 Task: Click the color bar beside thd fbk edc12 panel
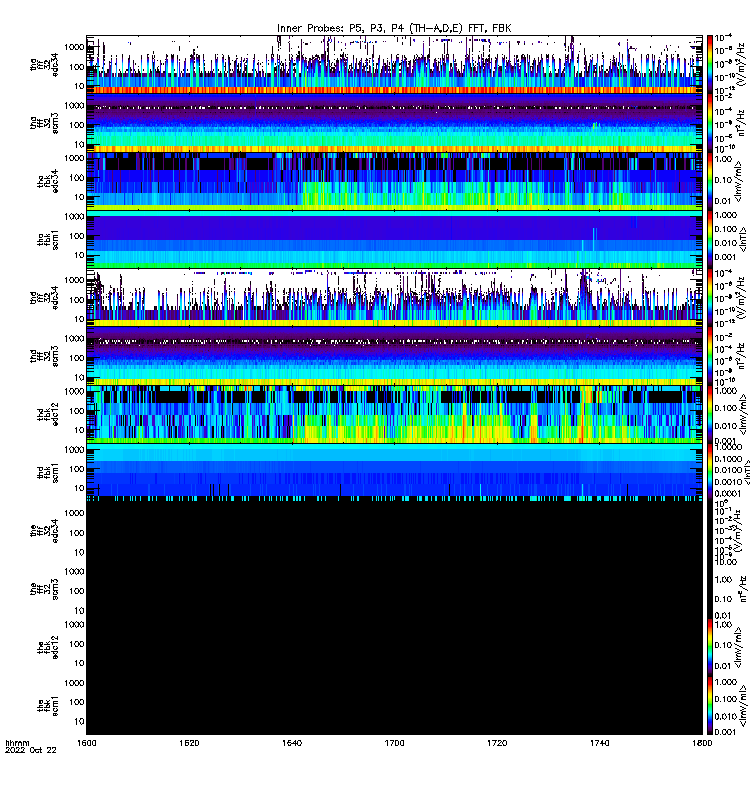[x=710, y=414]
